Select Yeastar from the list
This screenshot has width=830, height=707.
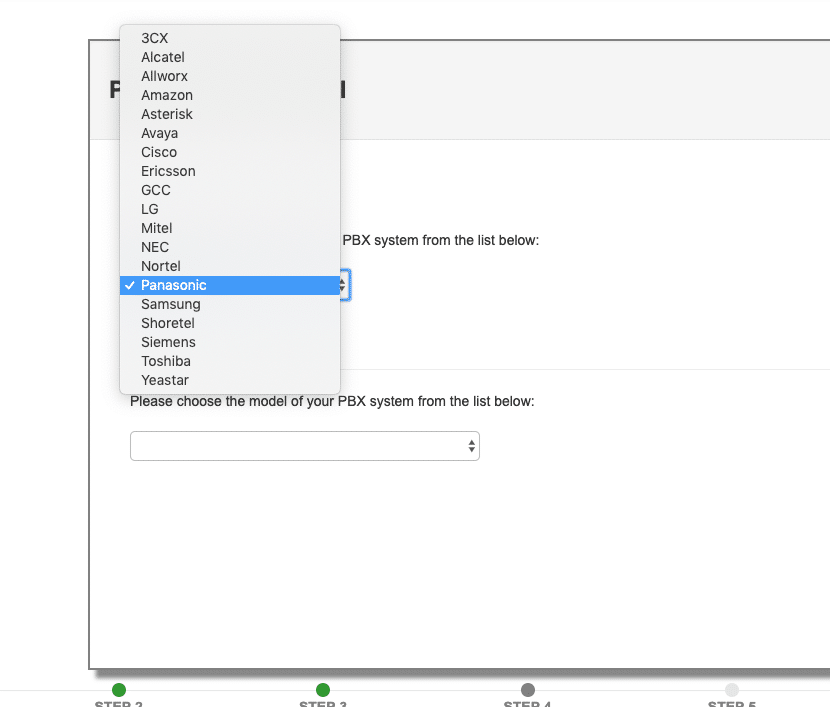(x=230, y=380)
